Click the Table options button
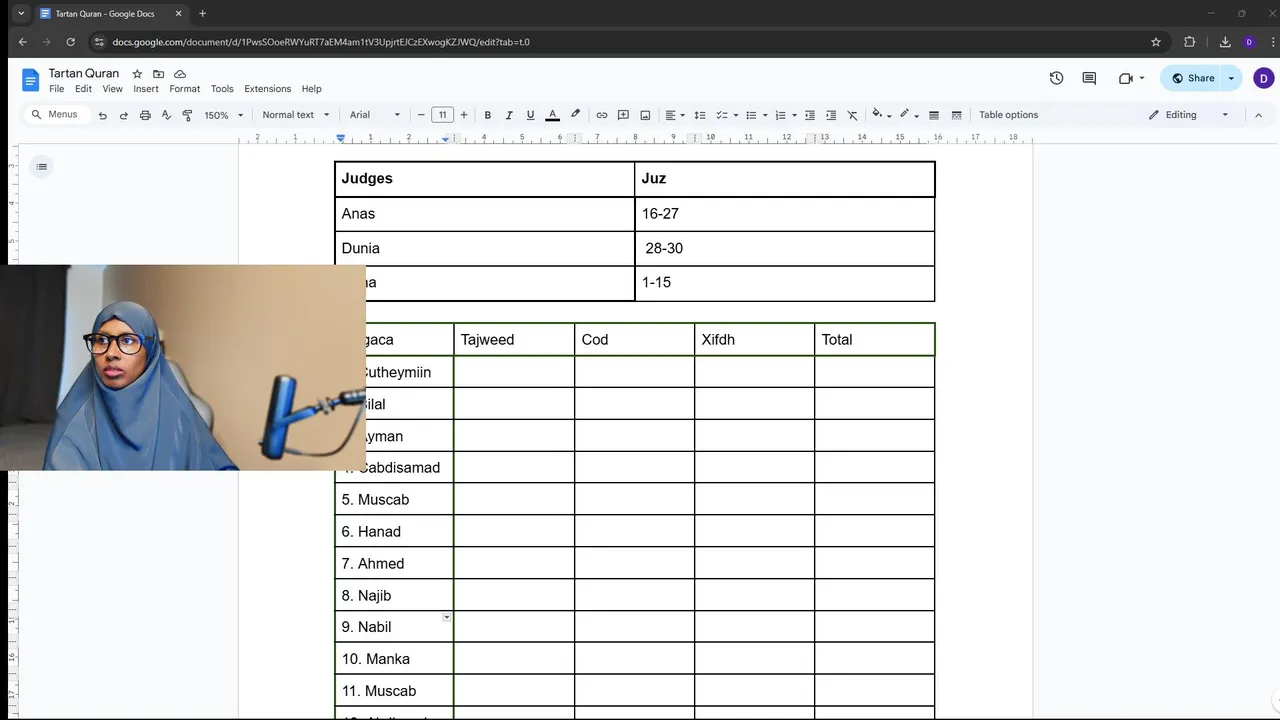This screenshot has height=720, width=1280. click(1008, 115)
